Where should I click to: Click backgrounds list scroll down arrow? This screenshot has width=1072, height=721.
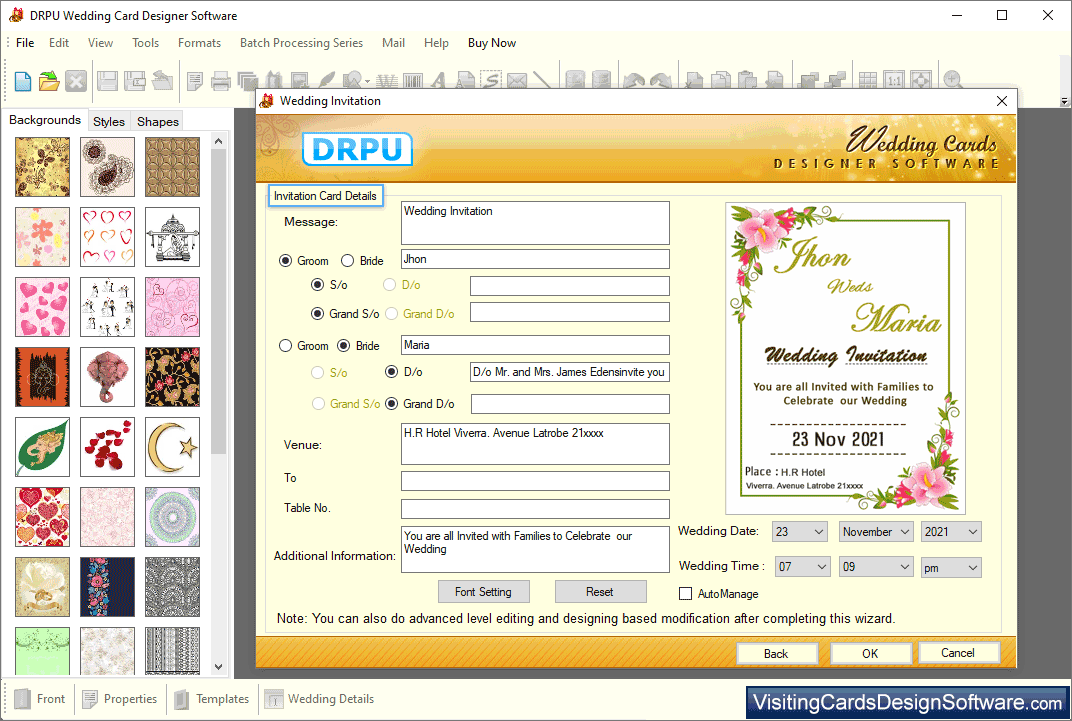218,666
